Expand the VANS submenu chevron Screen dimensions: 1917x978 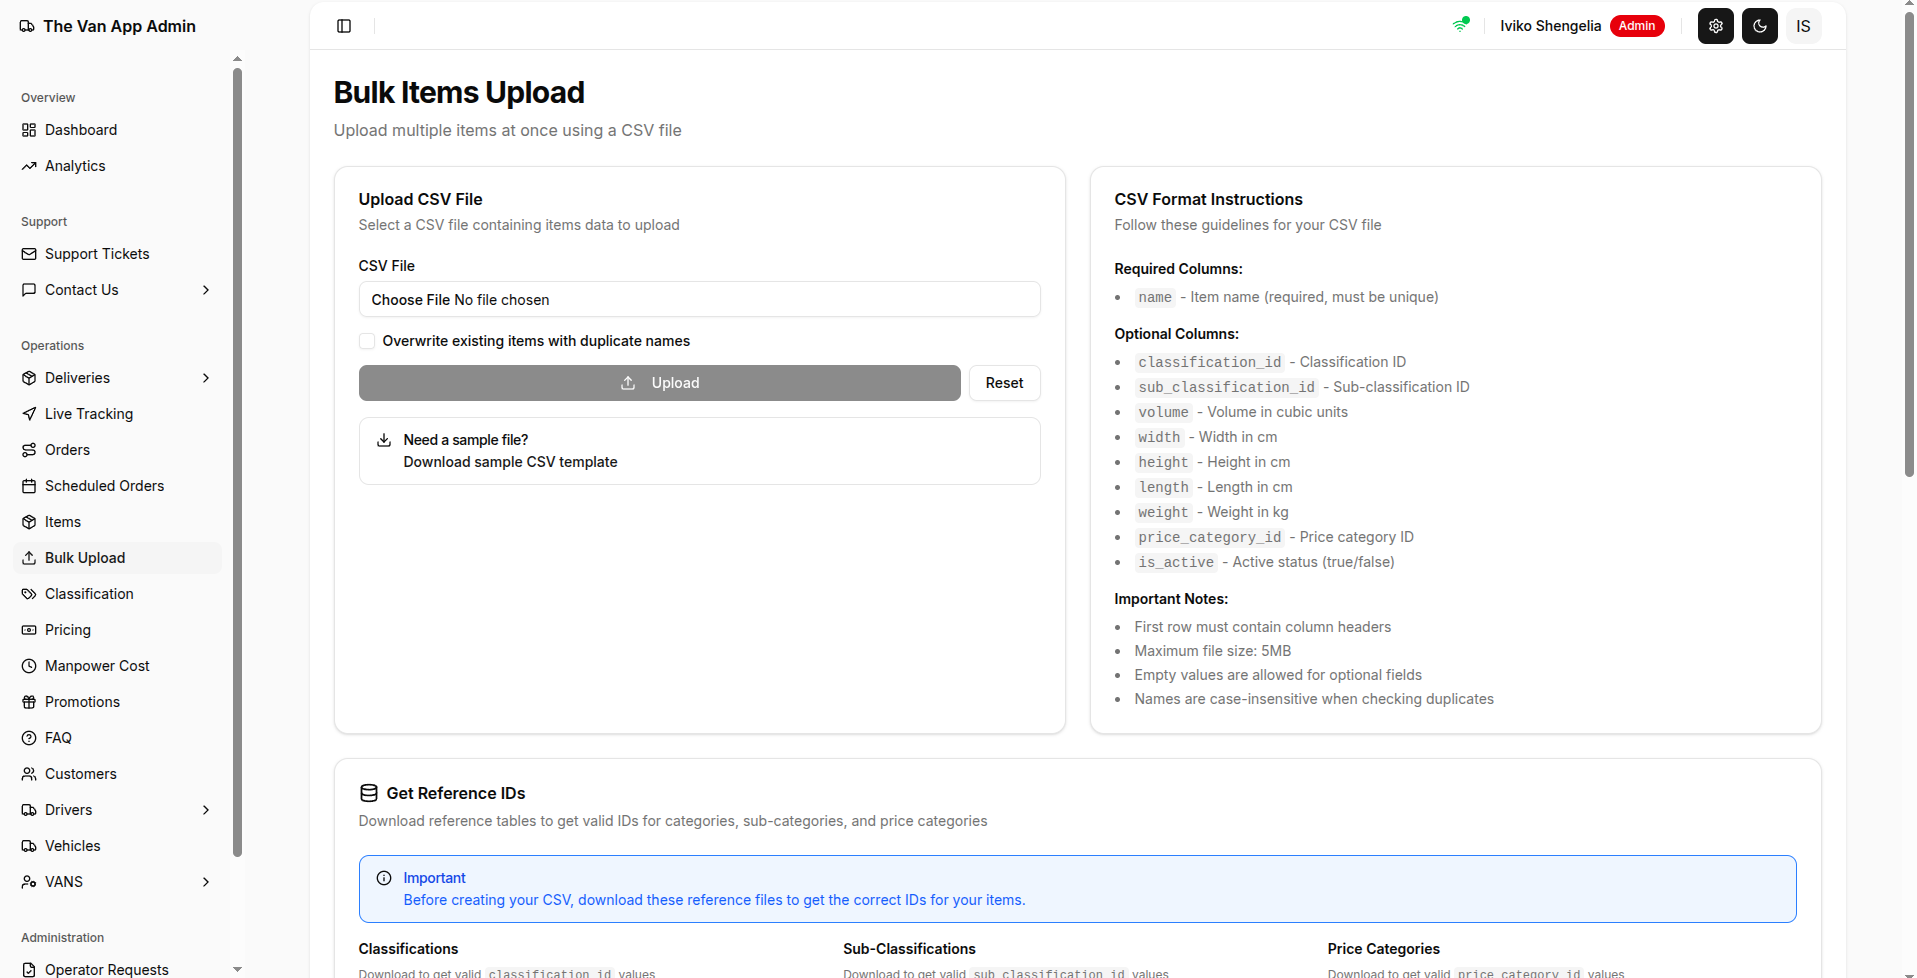point(206,882)
